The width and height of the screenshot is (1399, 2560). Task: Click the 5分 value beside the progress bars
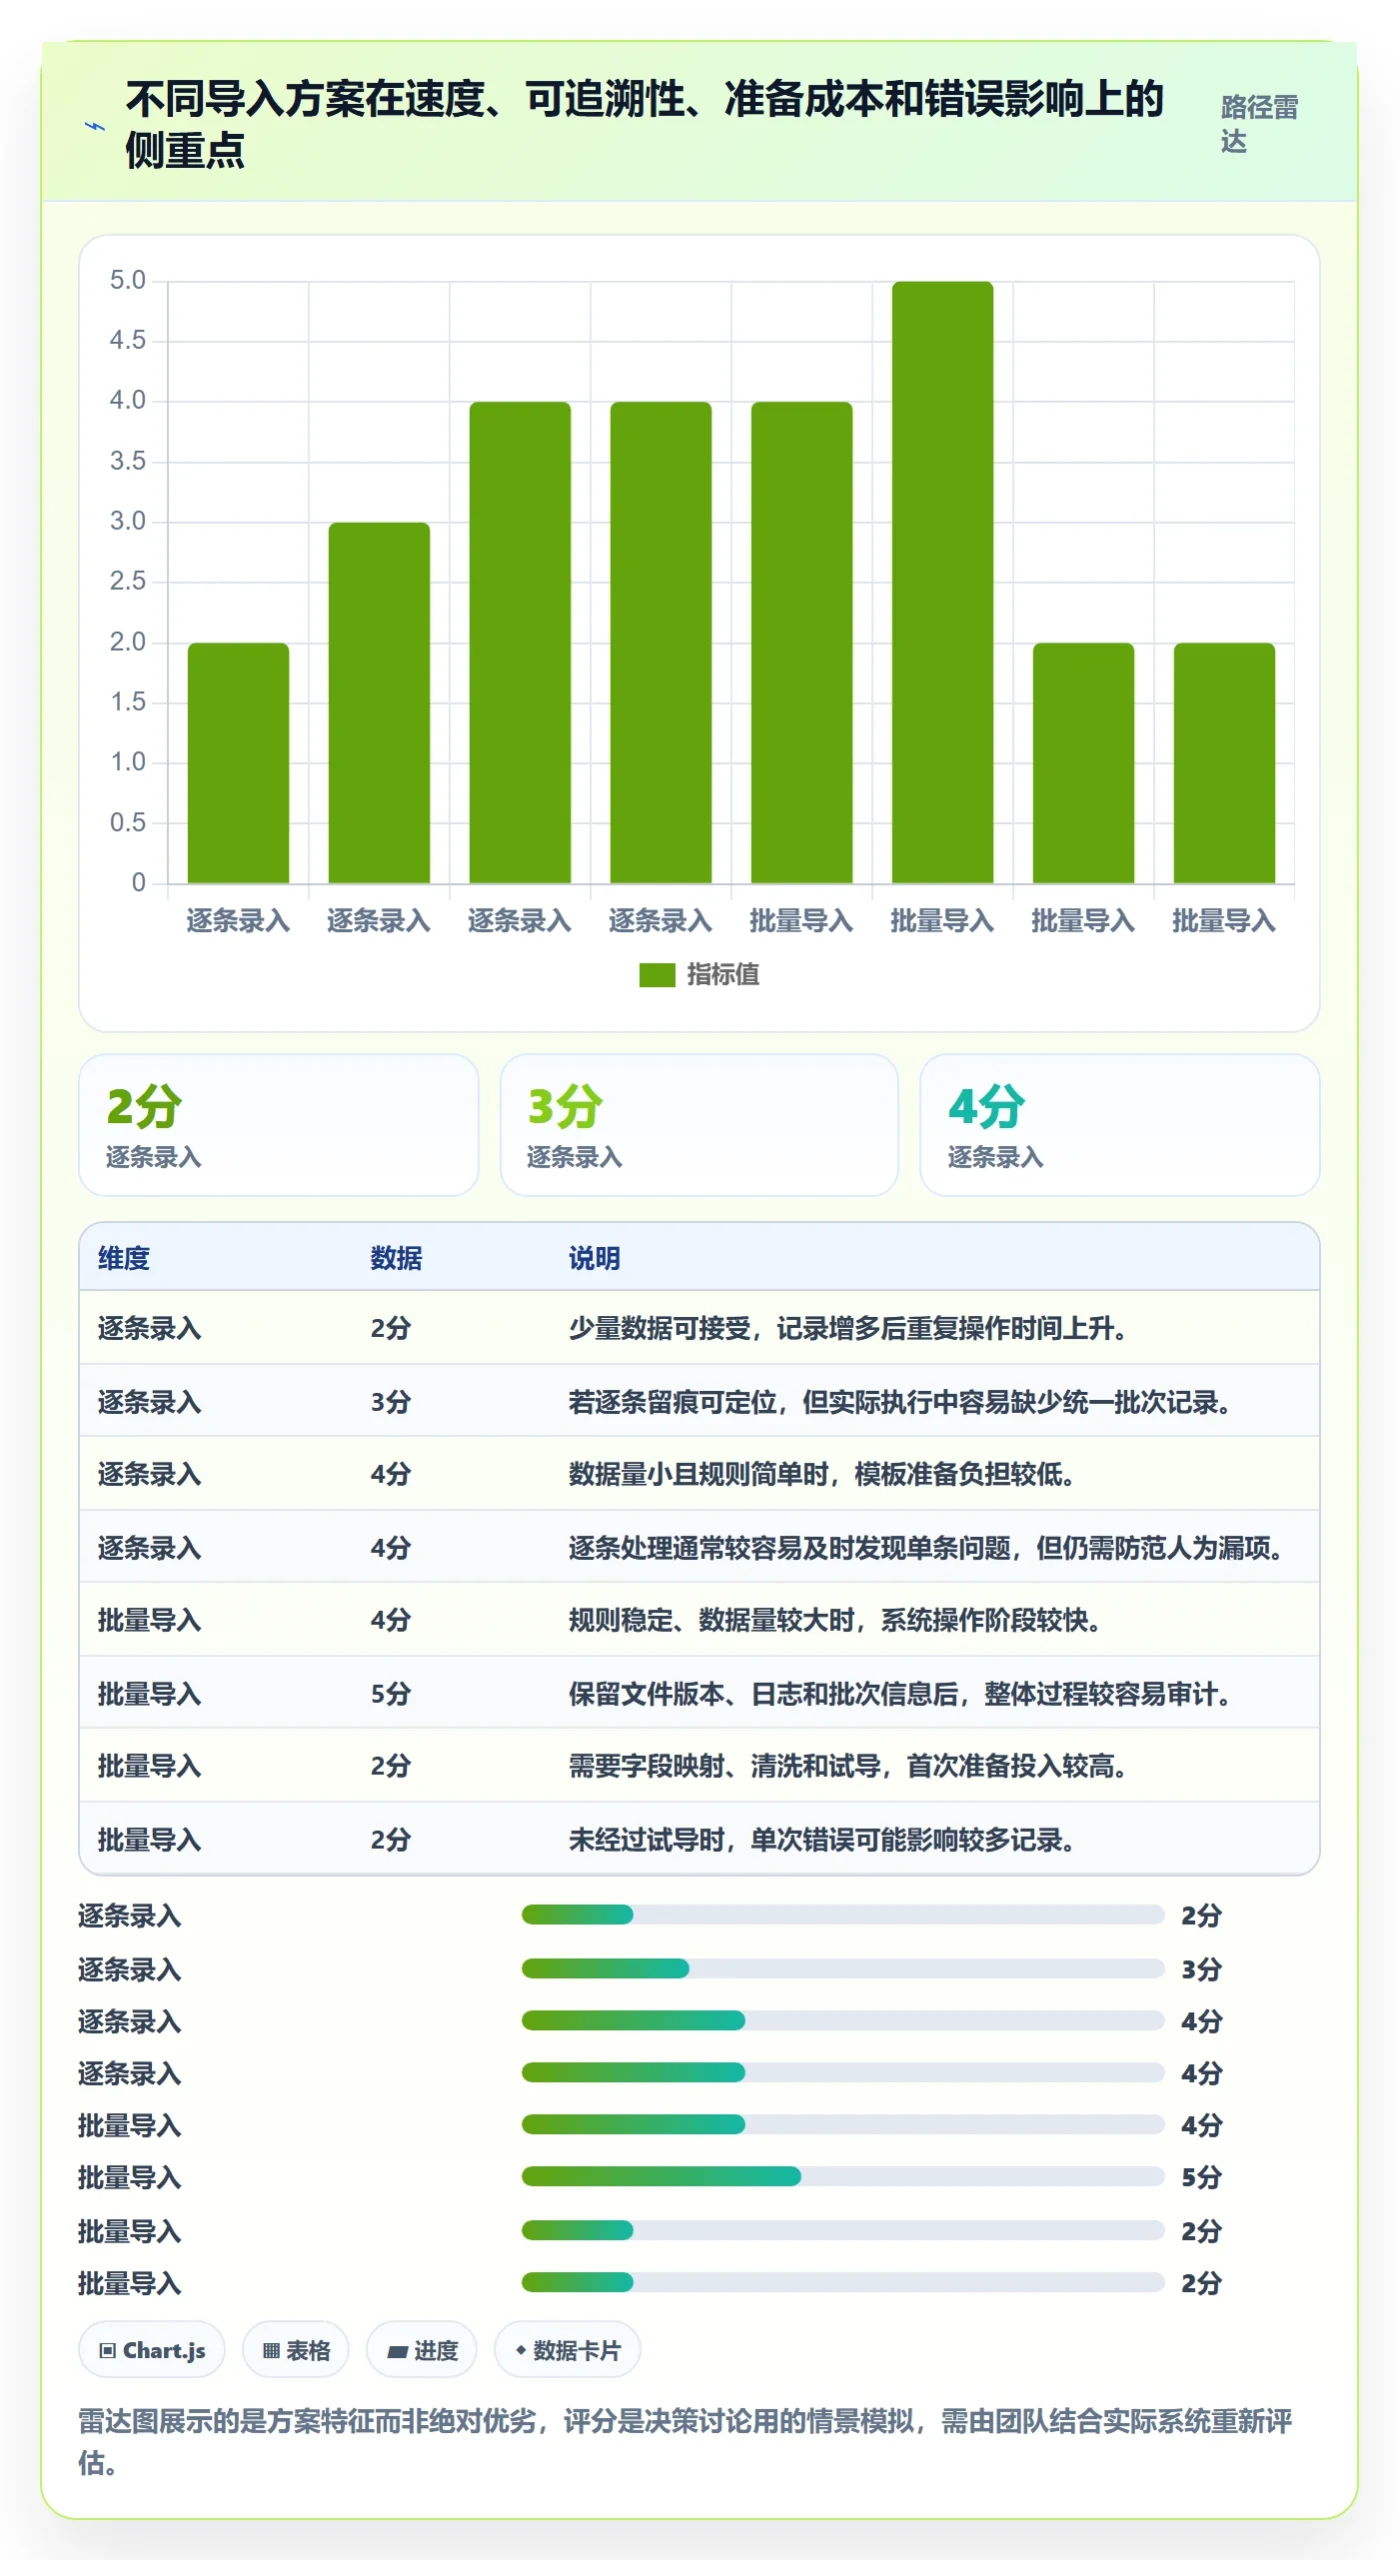1201,2178
